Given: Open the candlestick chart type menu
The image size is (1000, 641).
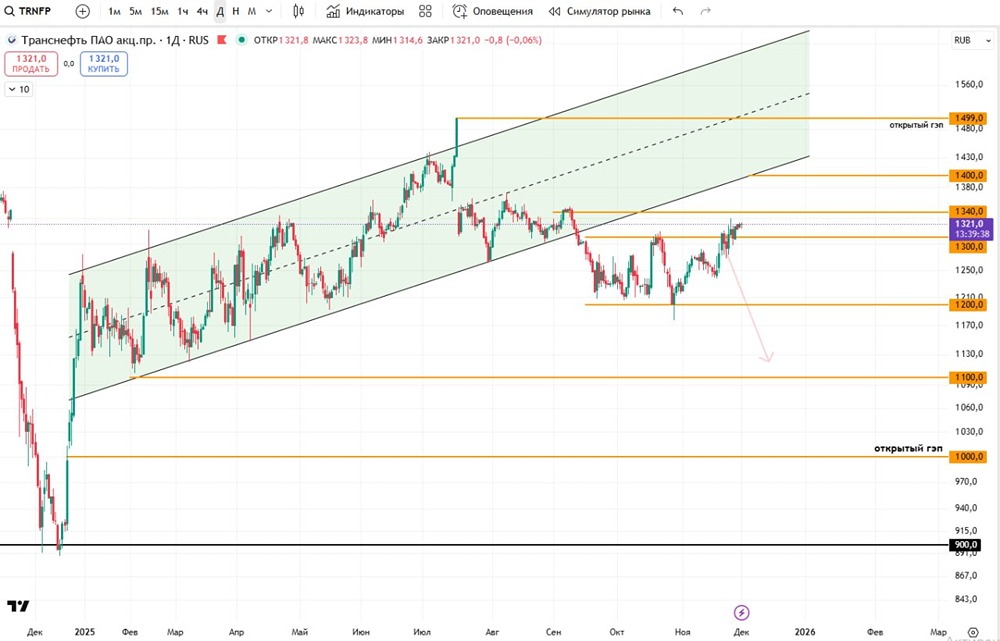Looking at the screenshot, I should click(298, 11).
